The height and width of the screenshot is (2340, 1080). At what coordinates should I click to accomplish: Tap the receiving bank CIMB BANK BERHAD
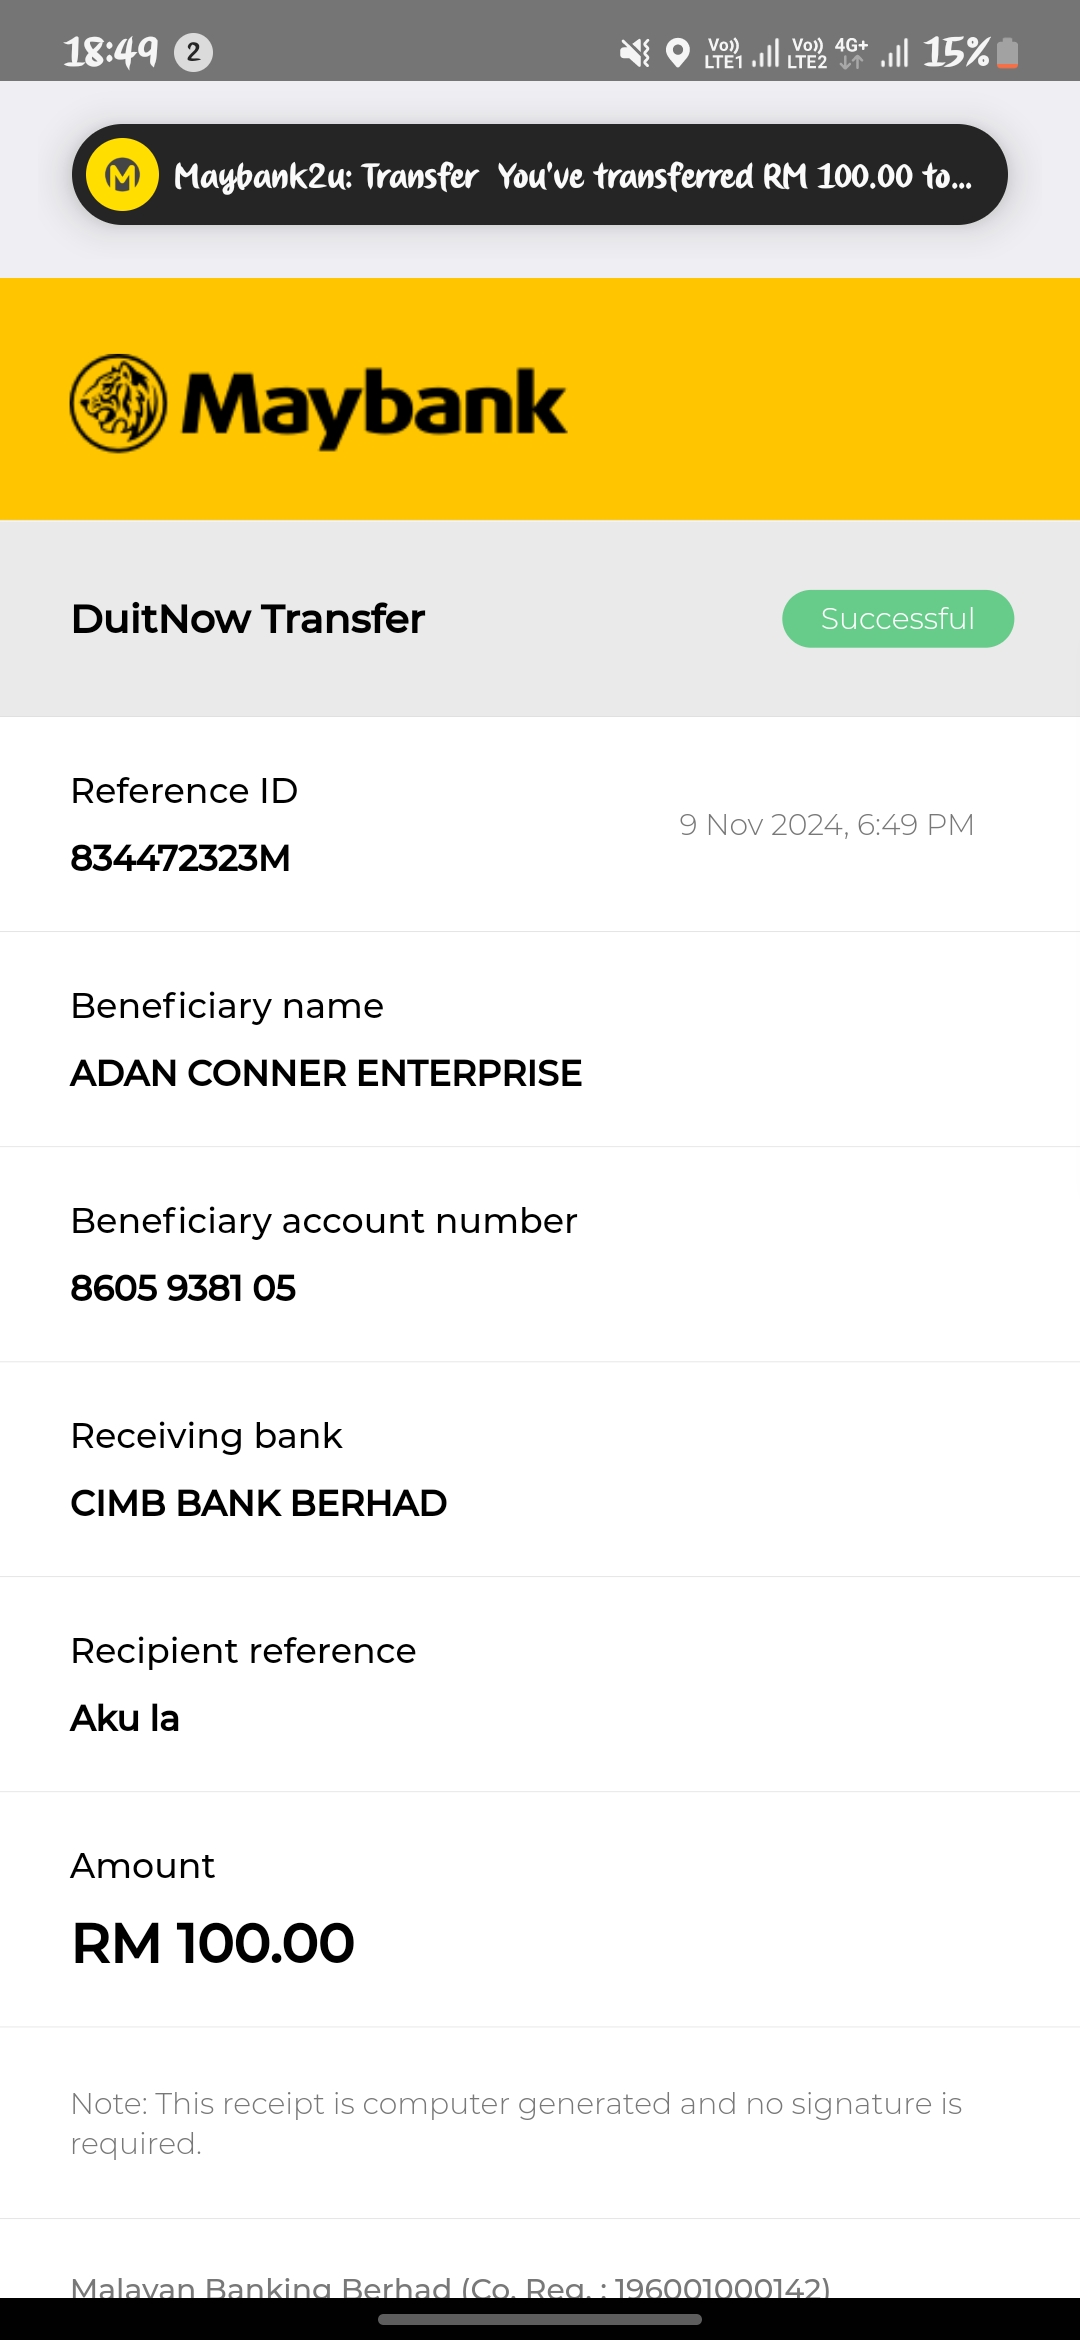click(x=258, y=1503)
